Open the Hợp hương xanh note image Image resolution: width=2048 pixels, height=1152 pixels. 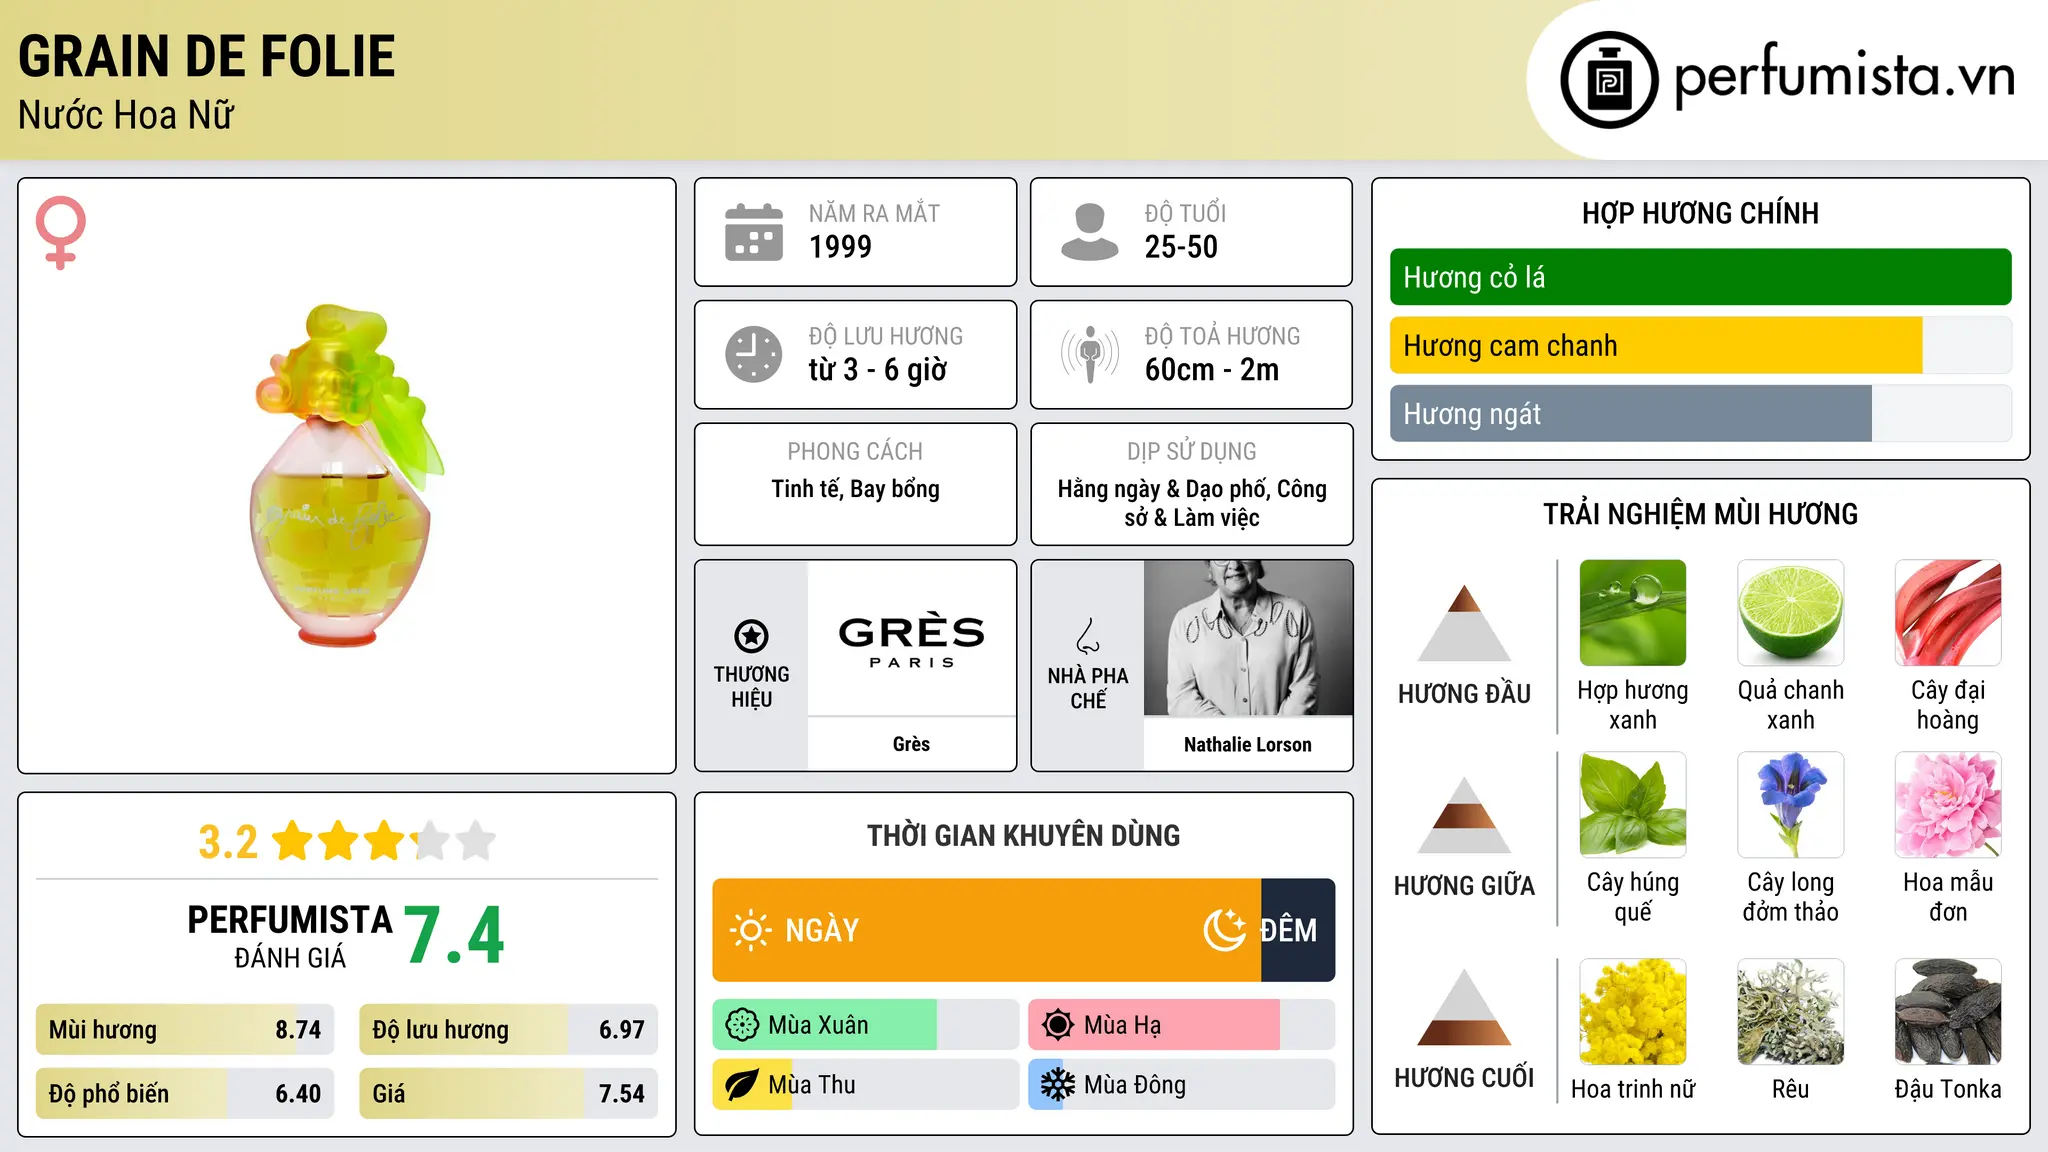(1633, 613)
